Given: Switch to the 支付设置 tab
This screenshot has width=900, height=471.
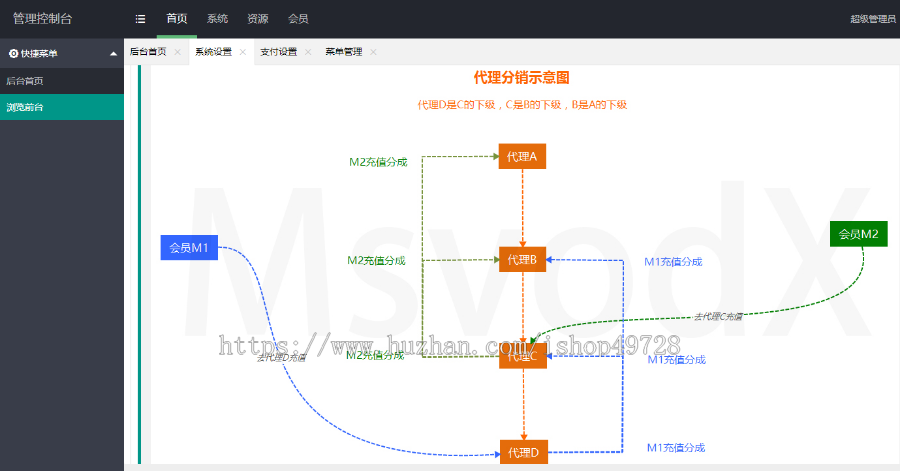Looking at the screenshot, I should click(x=278, y=52).
